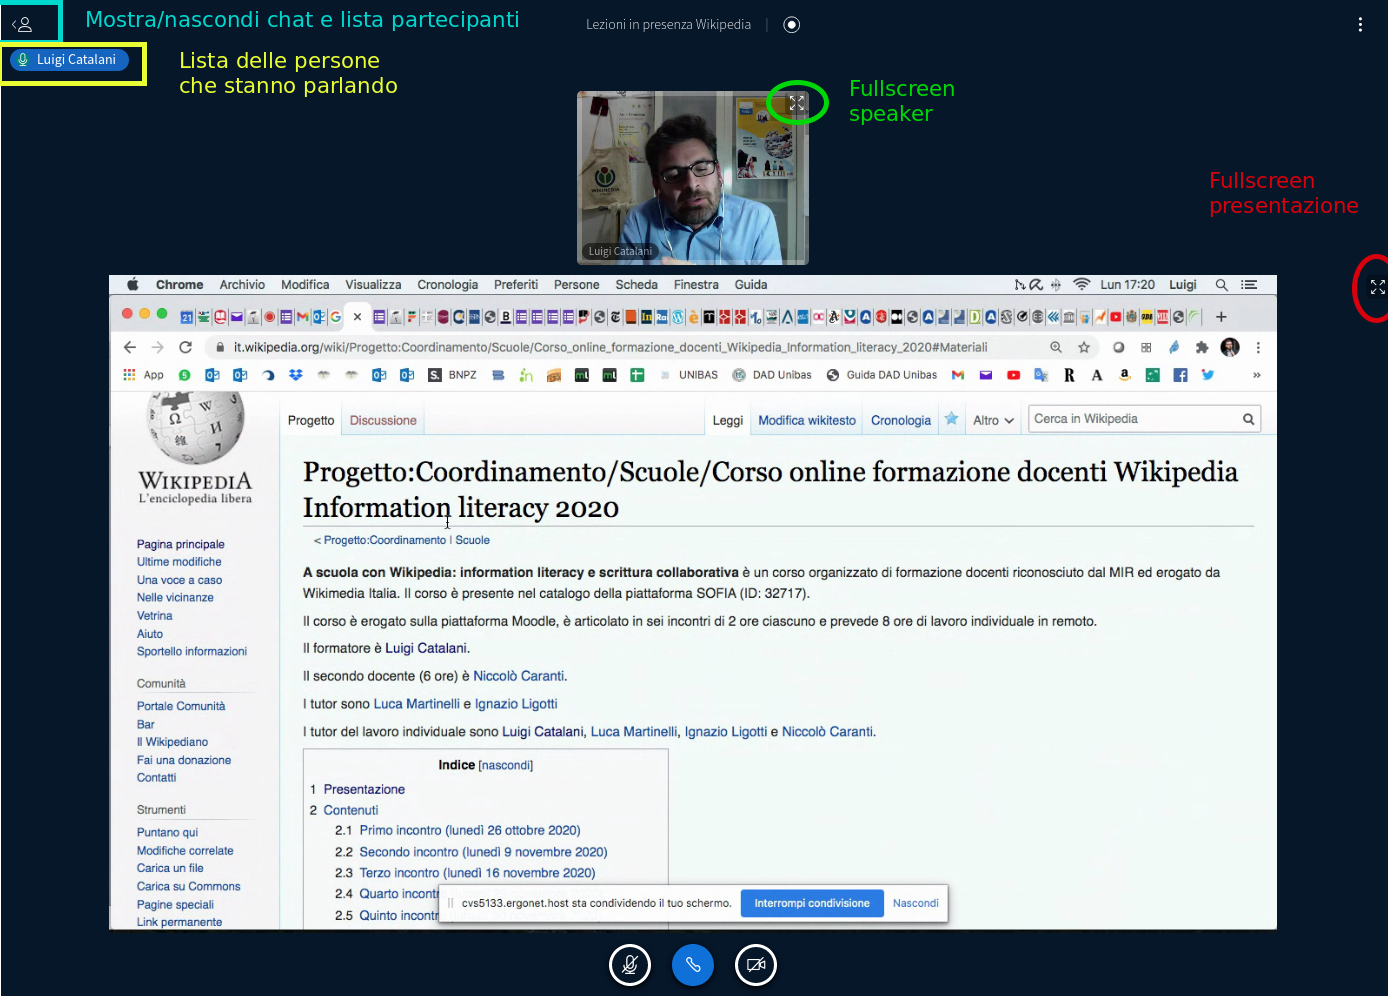
Task: Expand presentation to fullscreen
Action: pyautogui.click(x=1377, y=287)
